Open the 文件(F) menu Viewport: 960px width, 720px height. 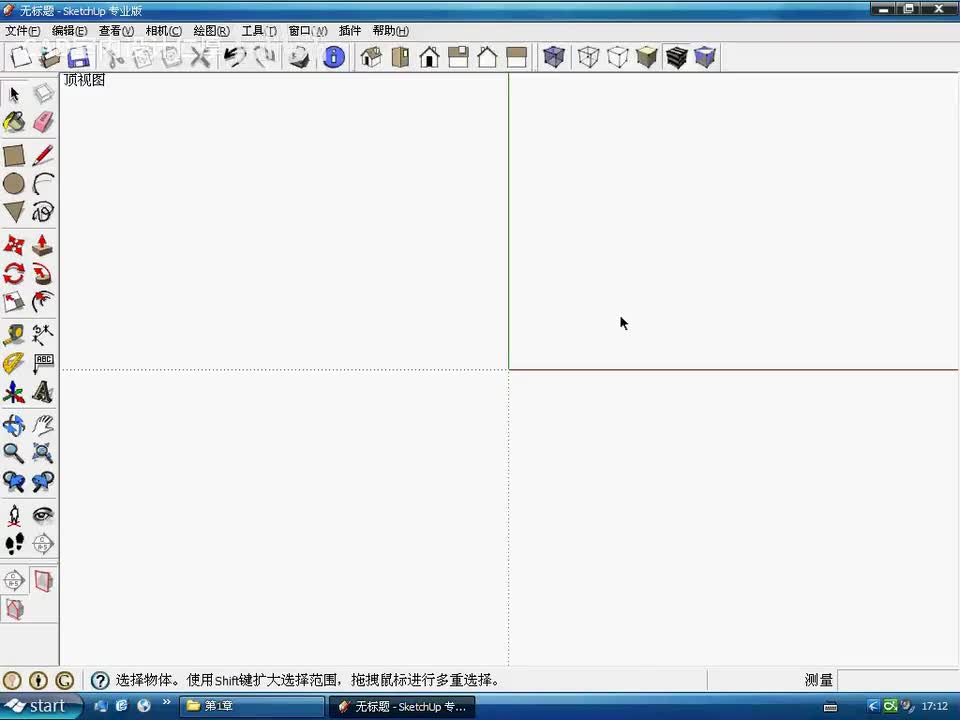click(x=23, y=31)
